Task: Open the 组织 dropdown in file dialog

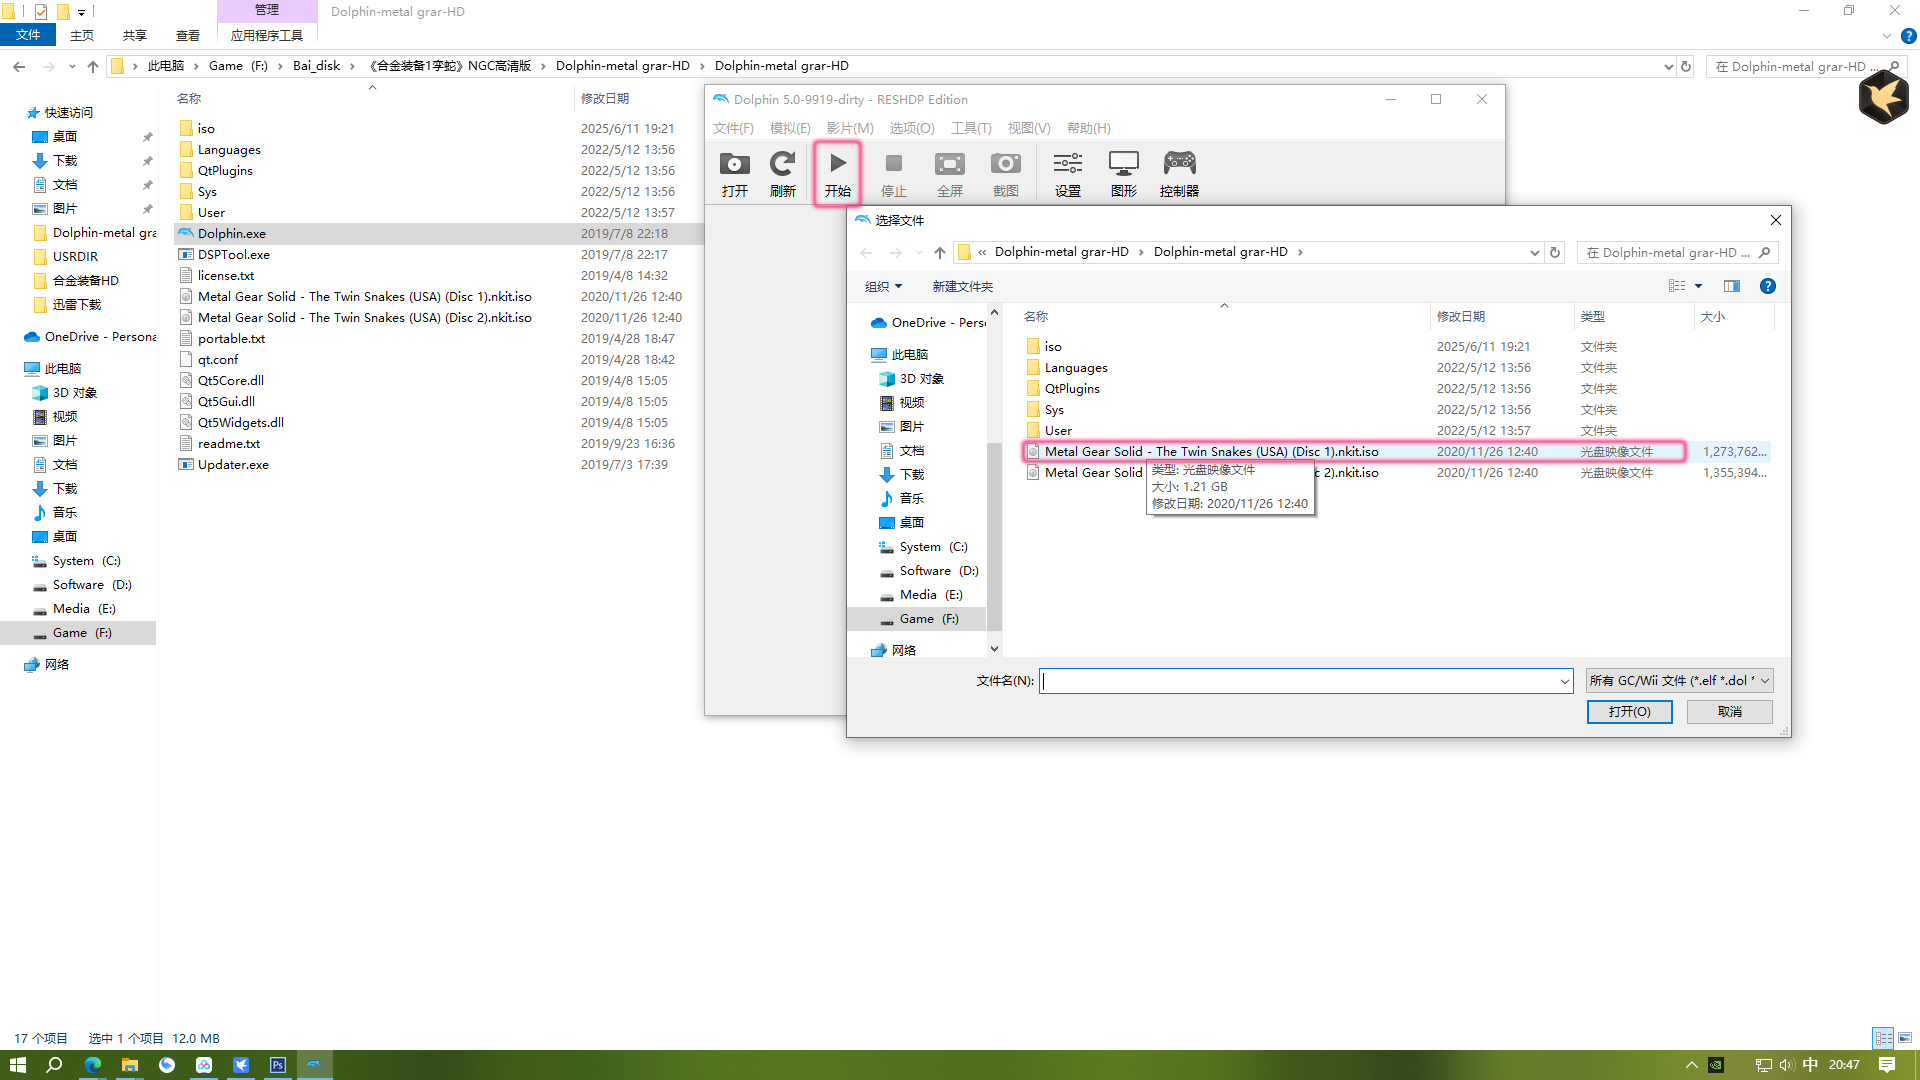Action: (x=883, y=286)
